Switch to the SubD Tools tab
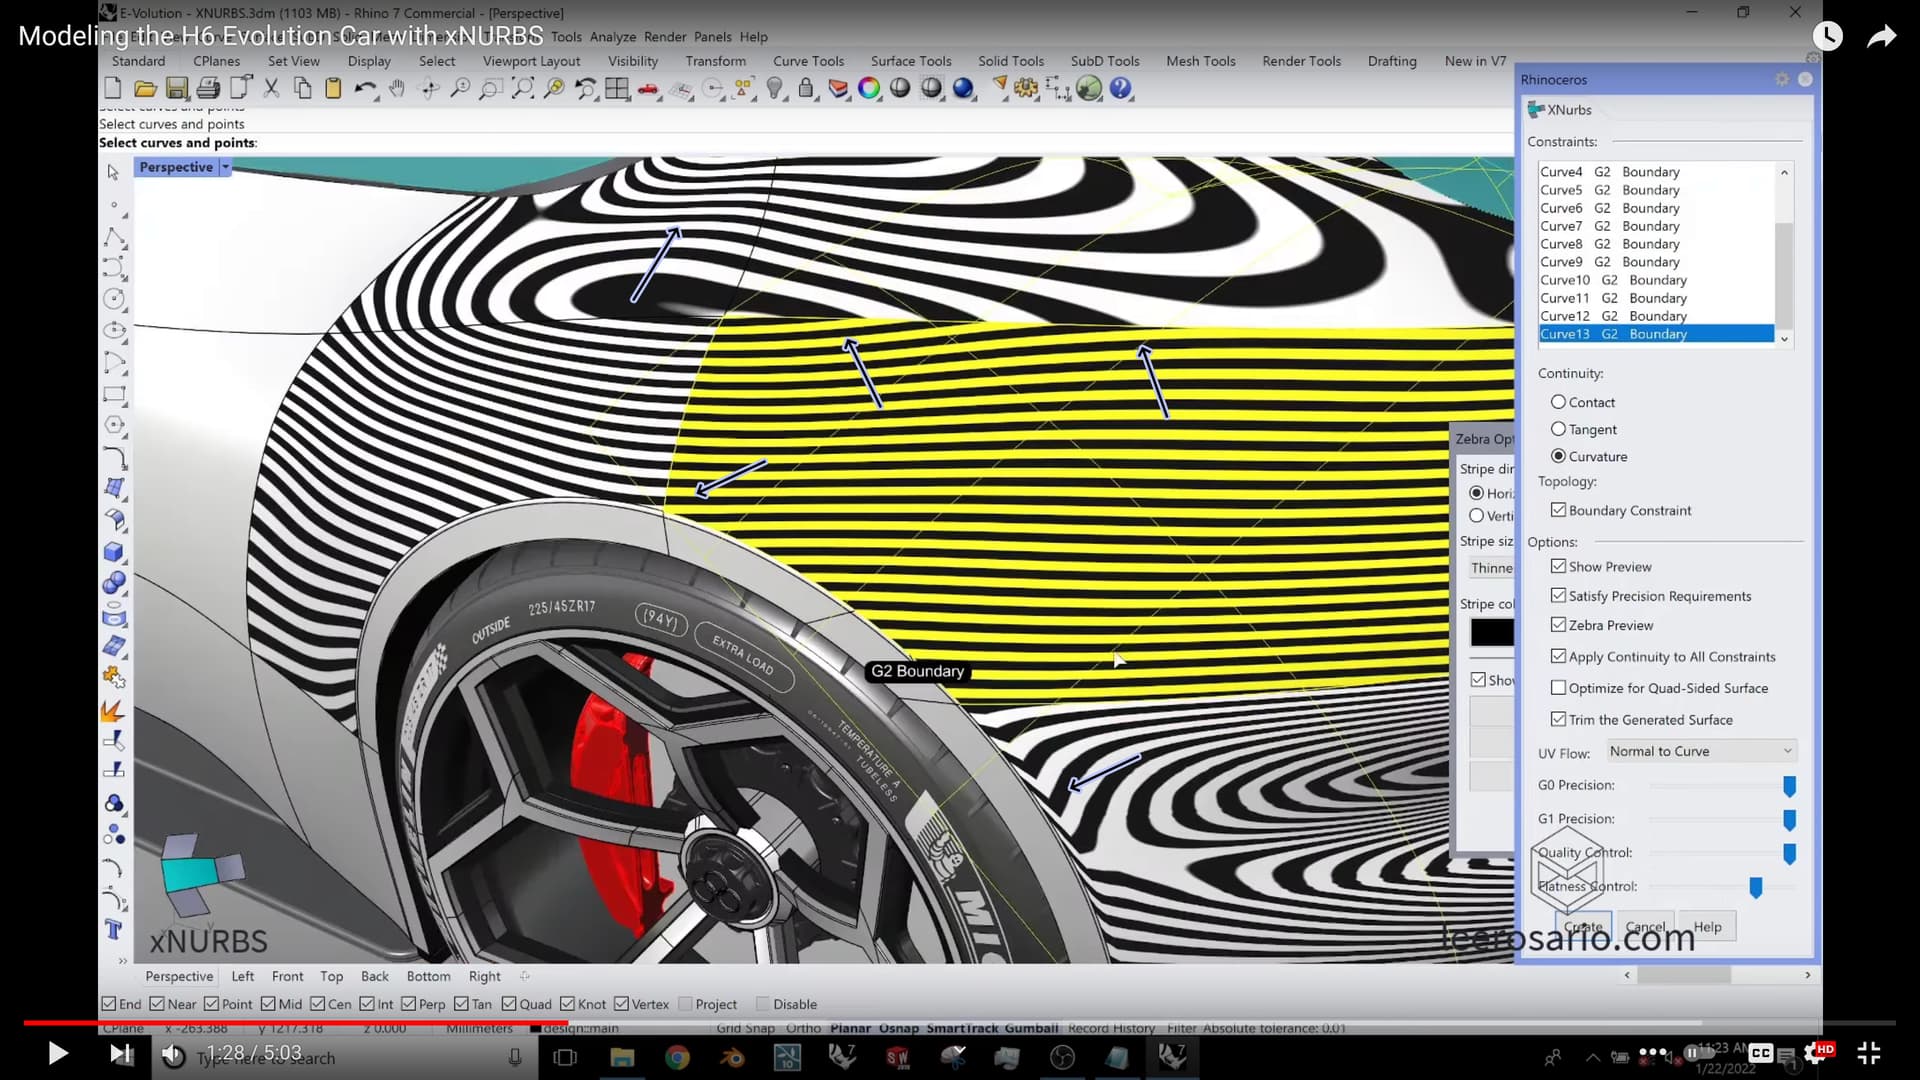This screenshot has width=1920, height=1080. pyautogui.click(x=1105, y=61)
